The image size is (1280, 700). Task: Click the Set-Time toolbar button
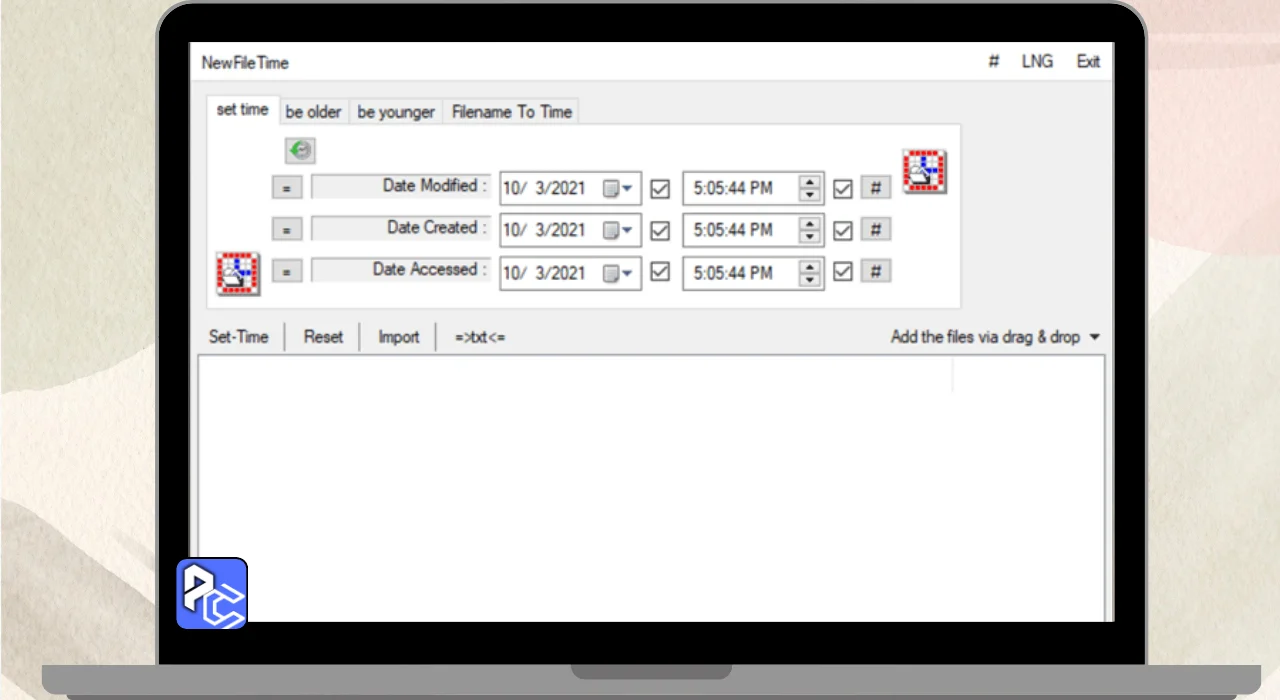click(x=239, y=337)
